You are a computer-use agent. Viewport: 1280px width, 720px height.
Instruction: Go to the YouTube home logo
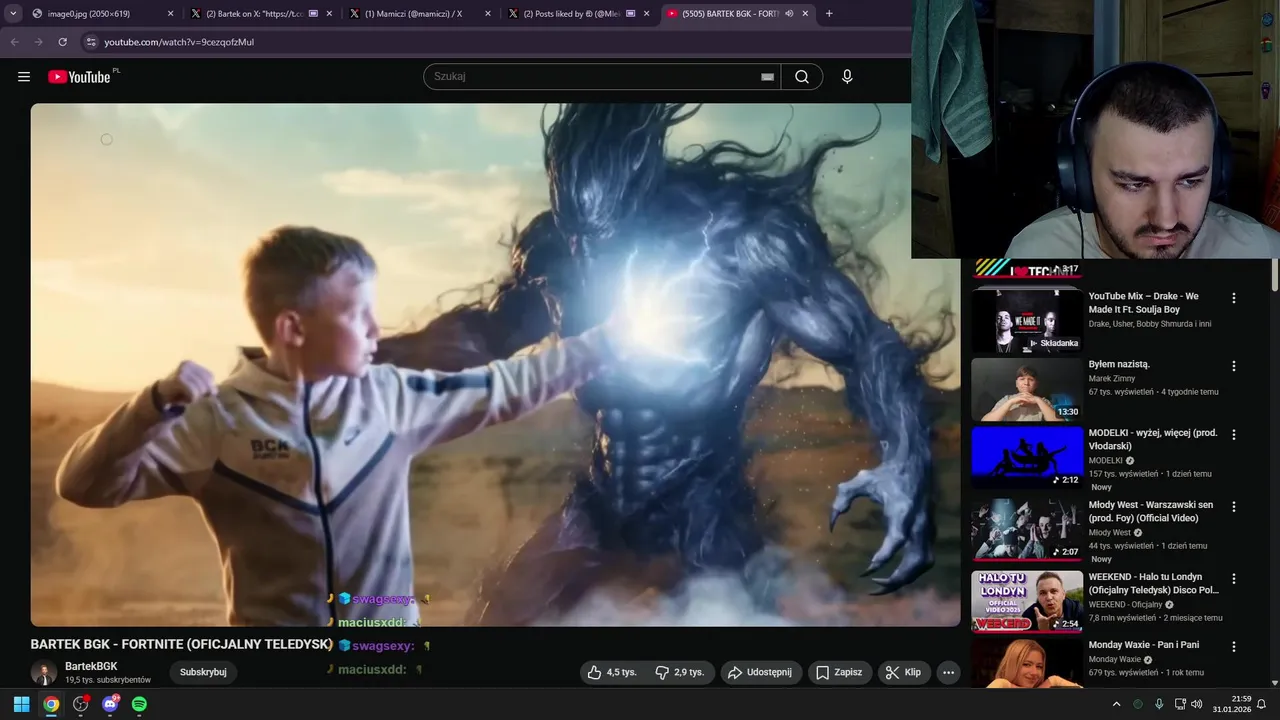pyautogui.click(x=79, y=77)
